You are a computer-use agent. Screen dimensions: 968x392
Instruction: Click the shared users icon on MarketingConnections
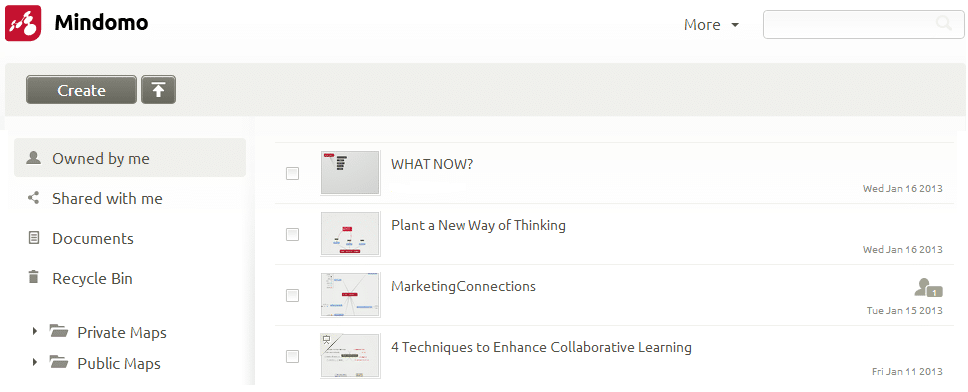click(928, 288)
